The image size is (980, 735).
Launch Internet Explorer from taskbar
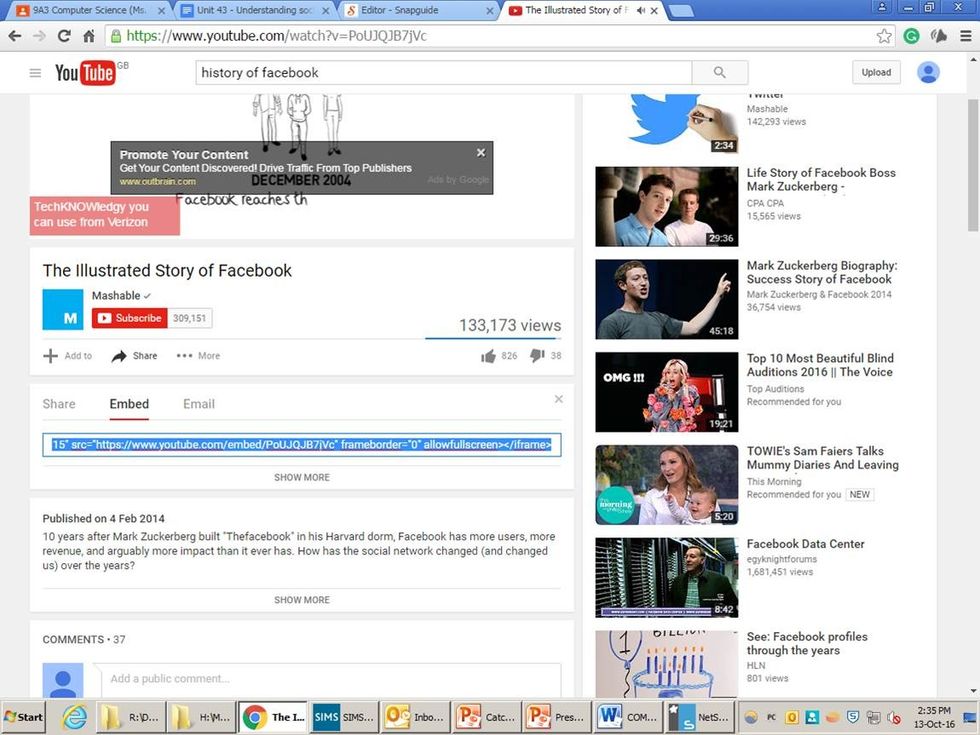coord(75,717)
